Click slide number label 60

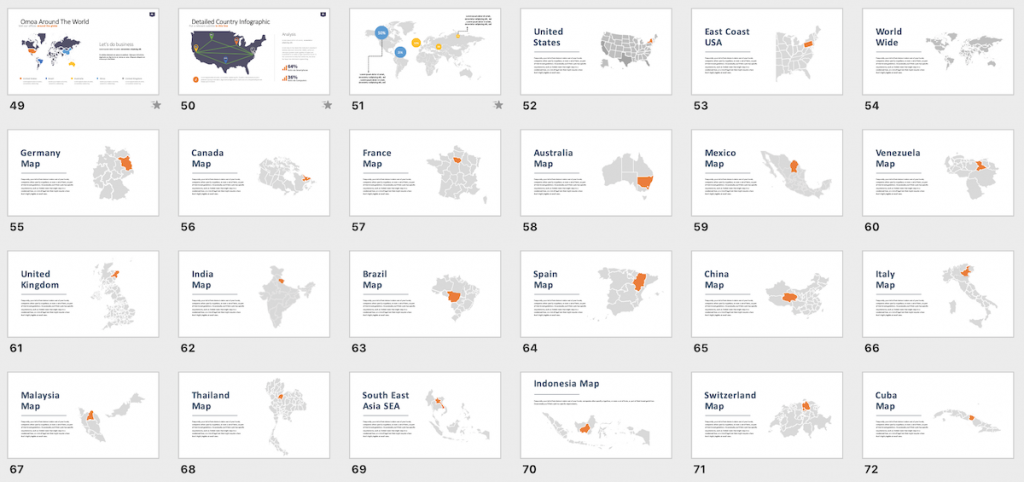[871, 227]
